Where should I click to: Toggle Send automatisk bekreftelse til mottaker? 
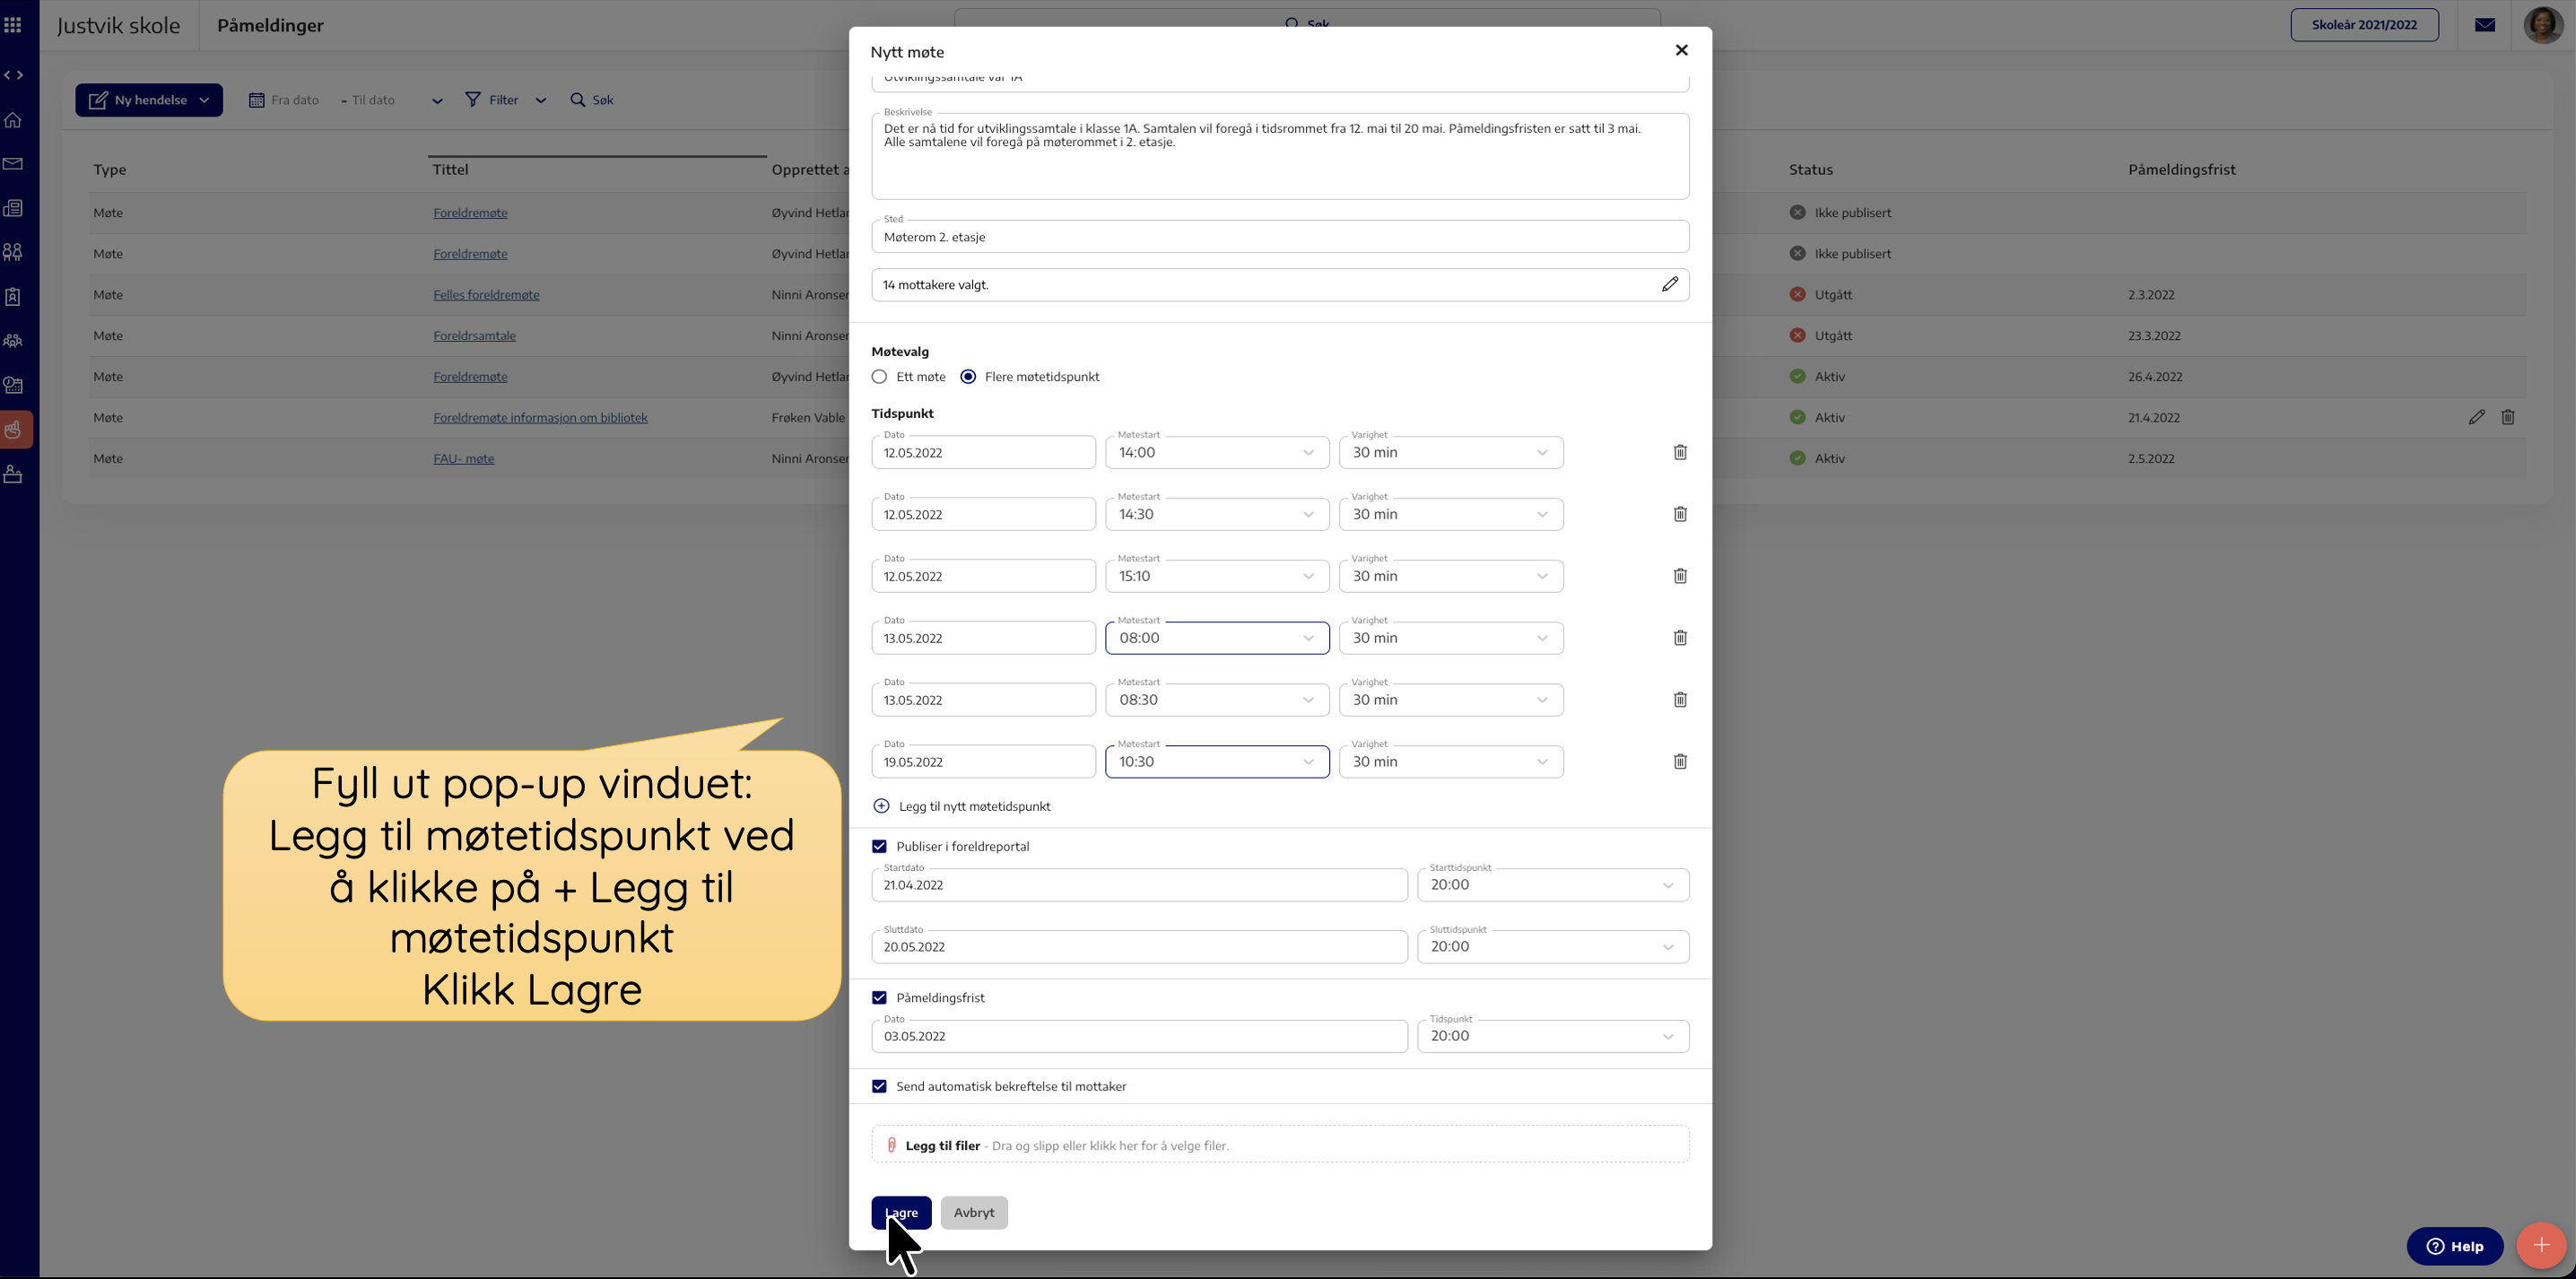(x=879, y=1086)
